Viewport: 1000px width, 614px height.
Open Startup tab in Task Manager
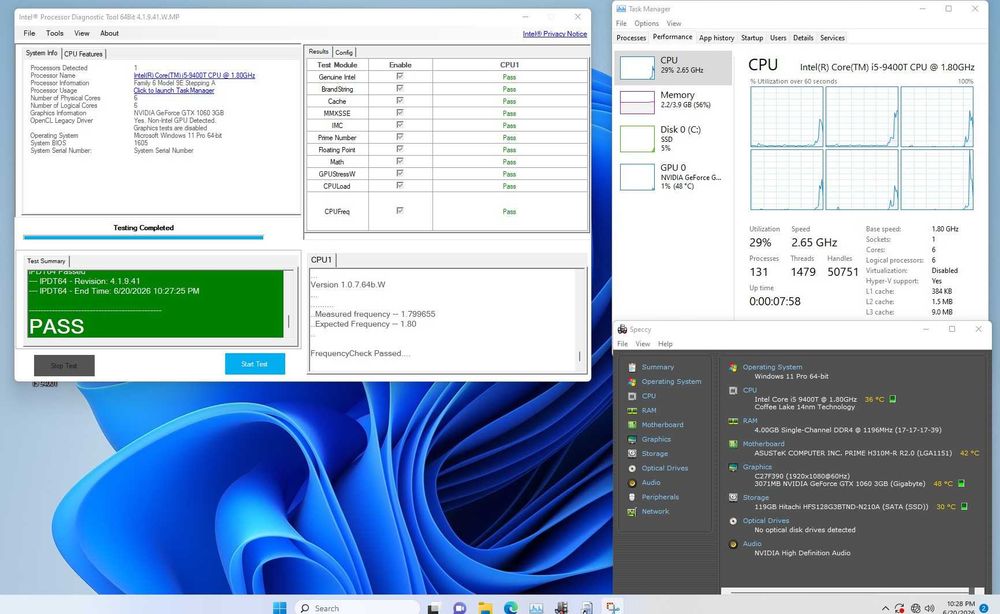752,38
